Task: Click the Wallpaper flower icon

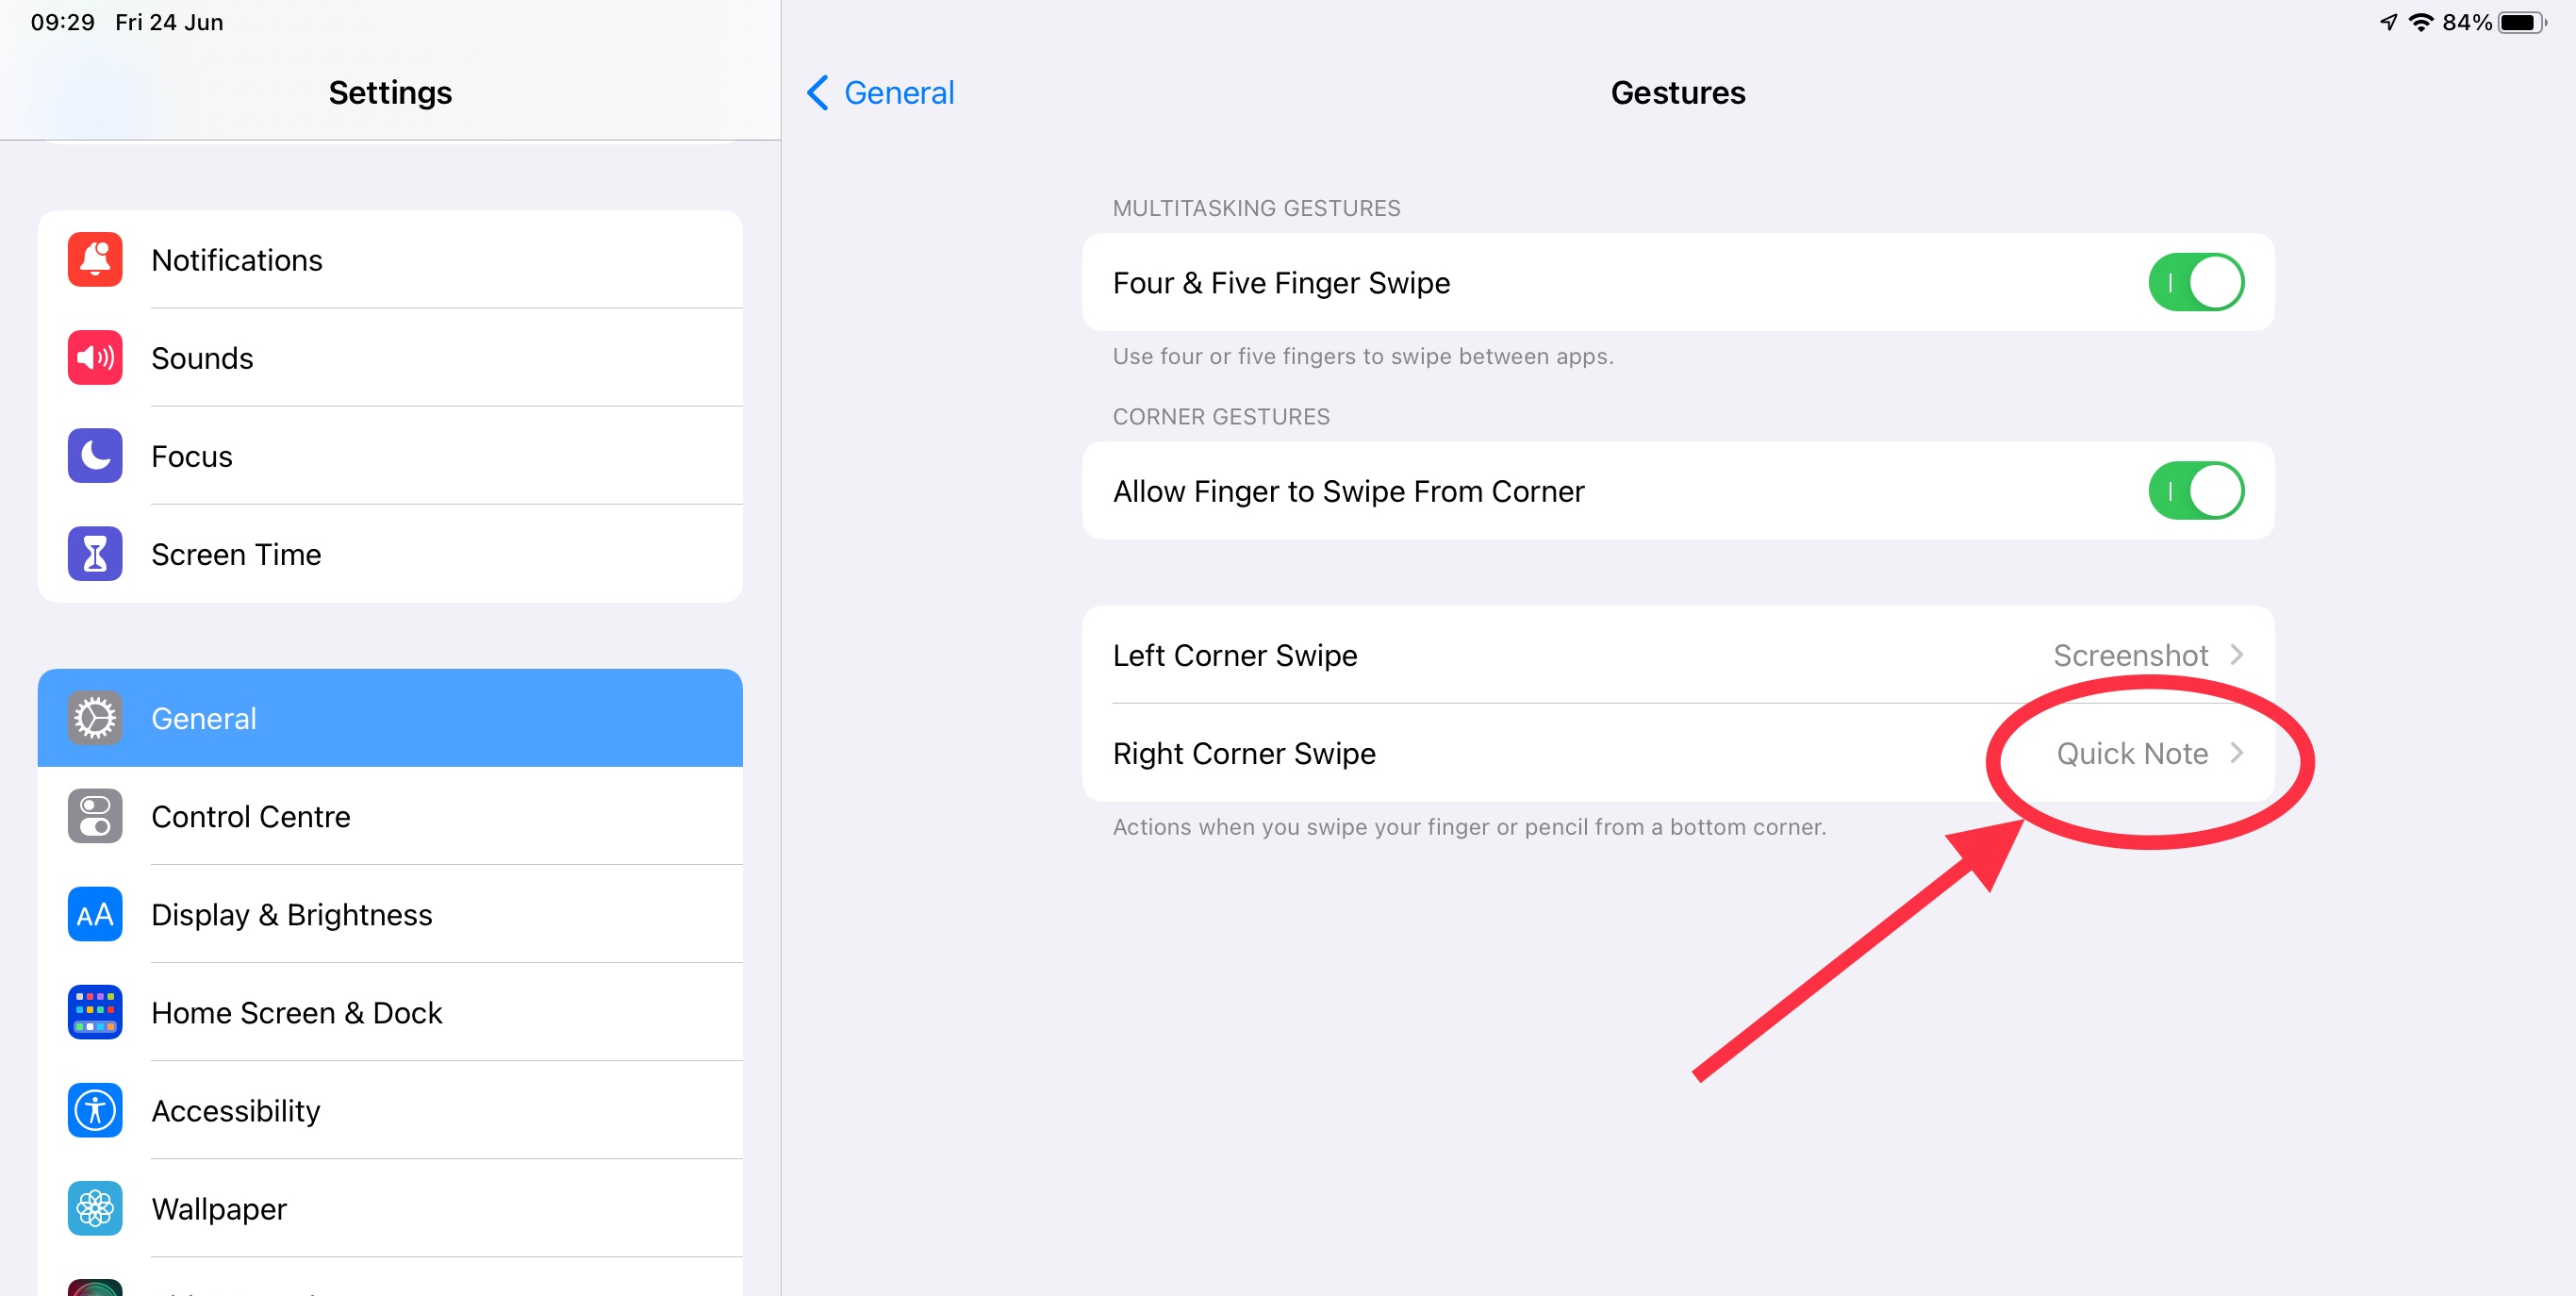Action: (x=95, y=1208)
